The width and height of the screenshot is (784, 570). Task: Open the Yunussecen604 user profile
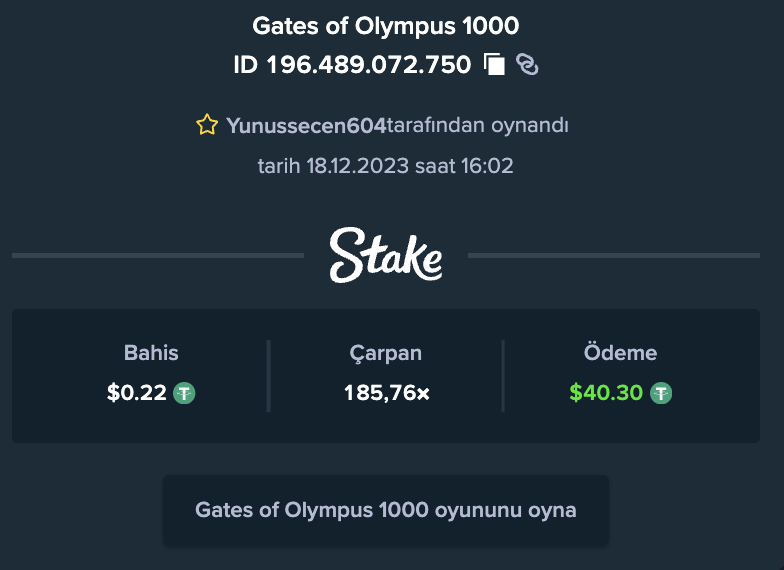coord(306,126)
